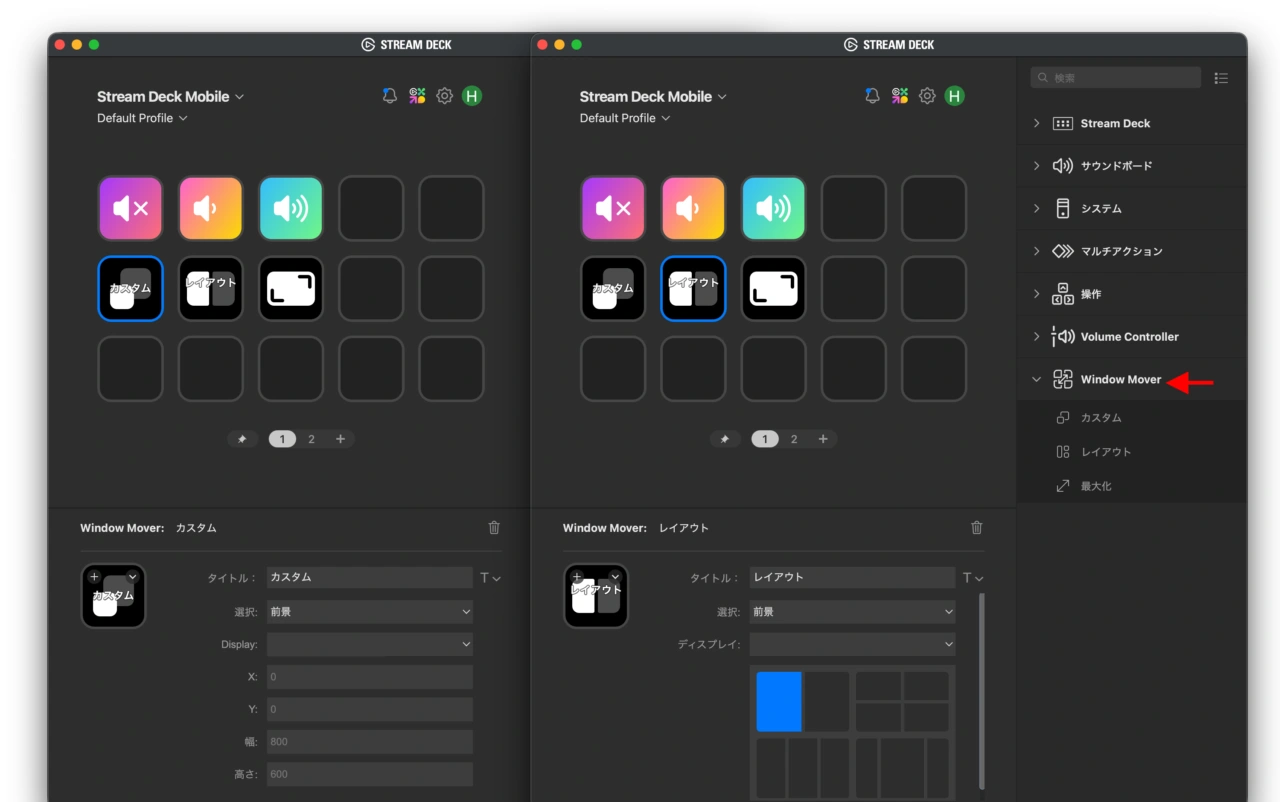Select the muted speaker key on the grid
This screenshot has width=1280, height=802.
[x=130, y=208]
